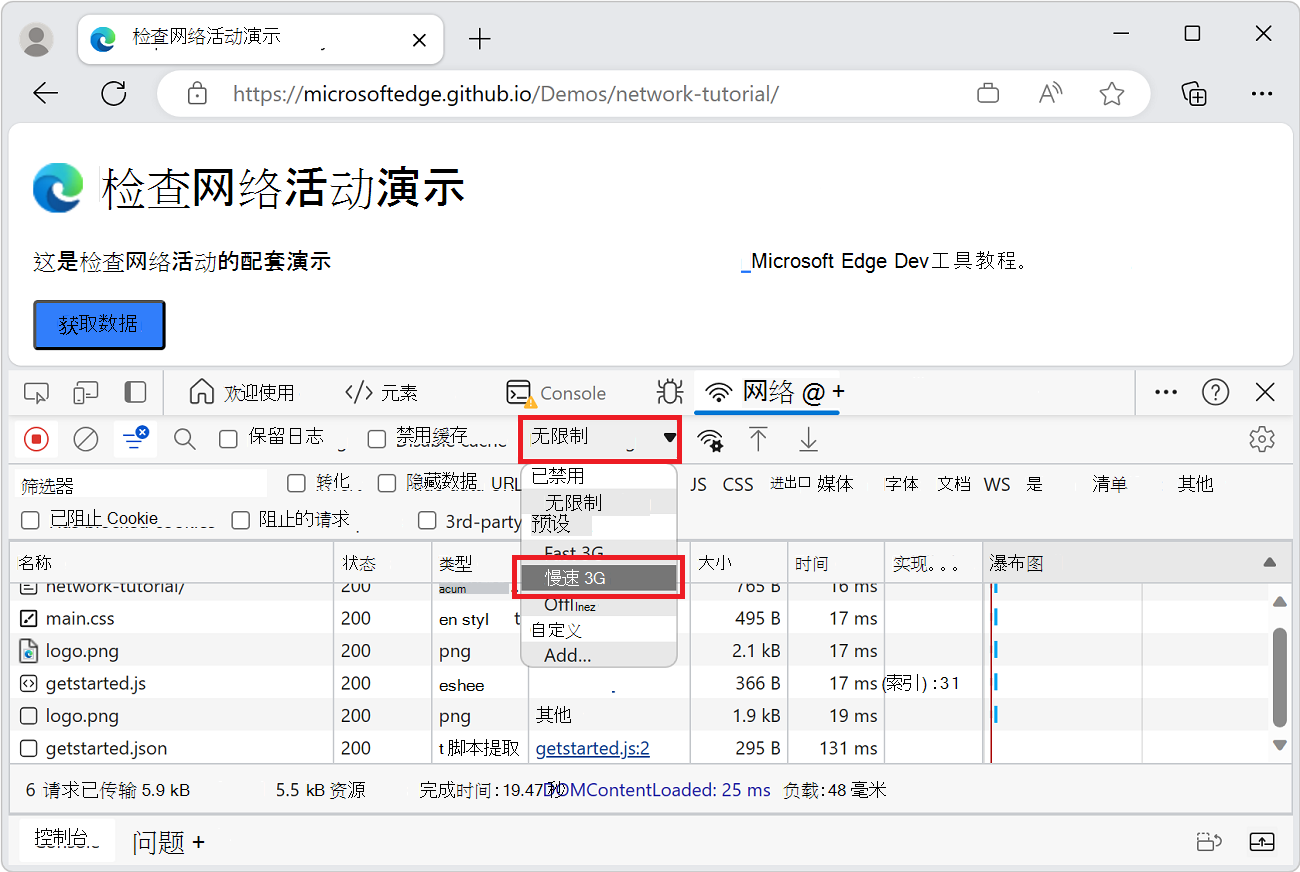Open the Collections icon
1300x872 pixels.
pyautogui.click(x=1194, y=94)
